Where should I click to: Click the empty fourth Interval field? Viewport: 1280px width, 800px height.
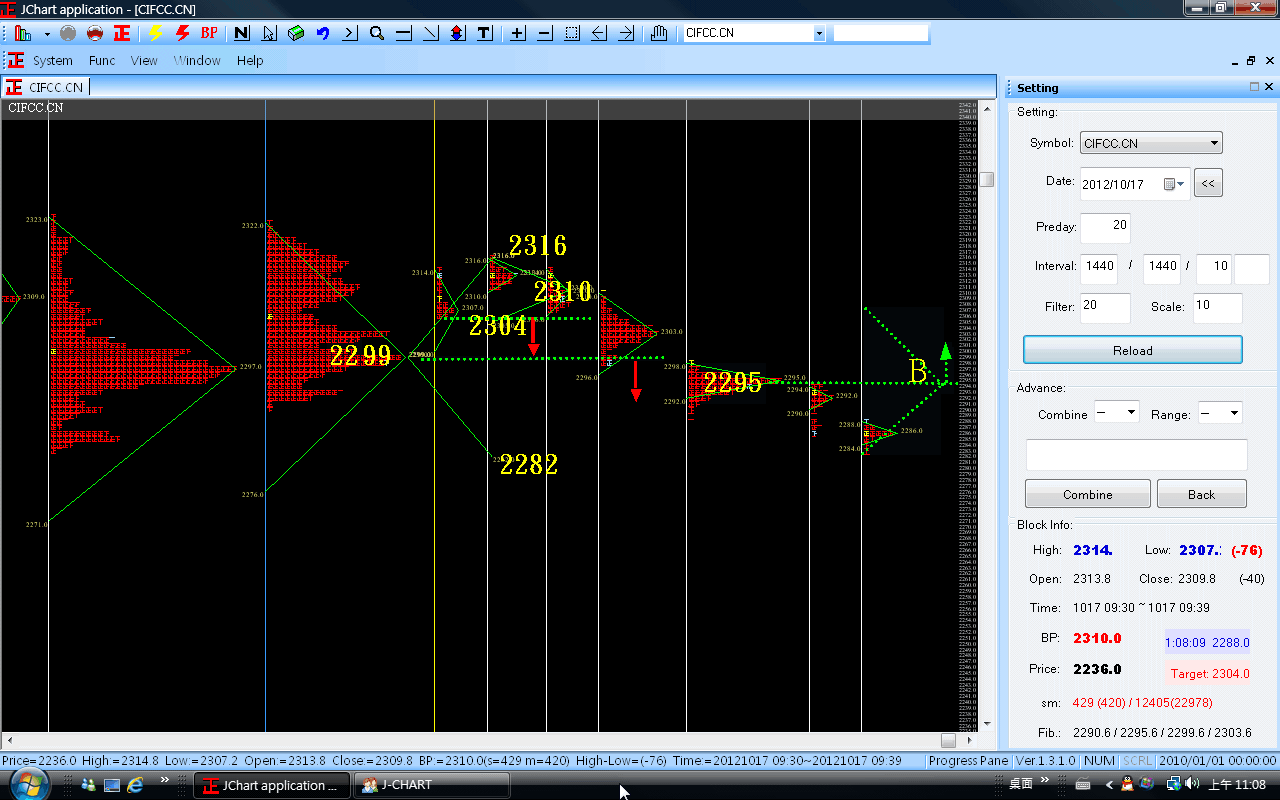1252,268
